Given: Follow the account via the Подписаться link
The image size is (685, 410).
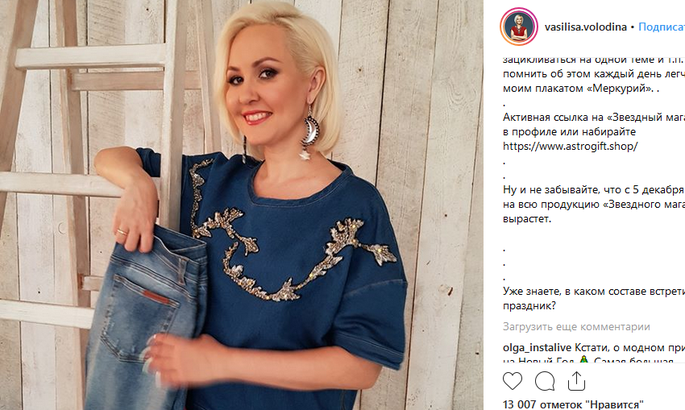Looking at the screenshot, I should [x=661, y=27].
